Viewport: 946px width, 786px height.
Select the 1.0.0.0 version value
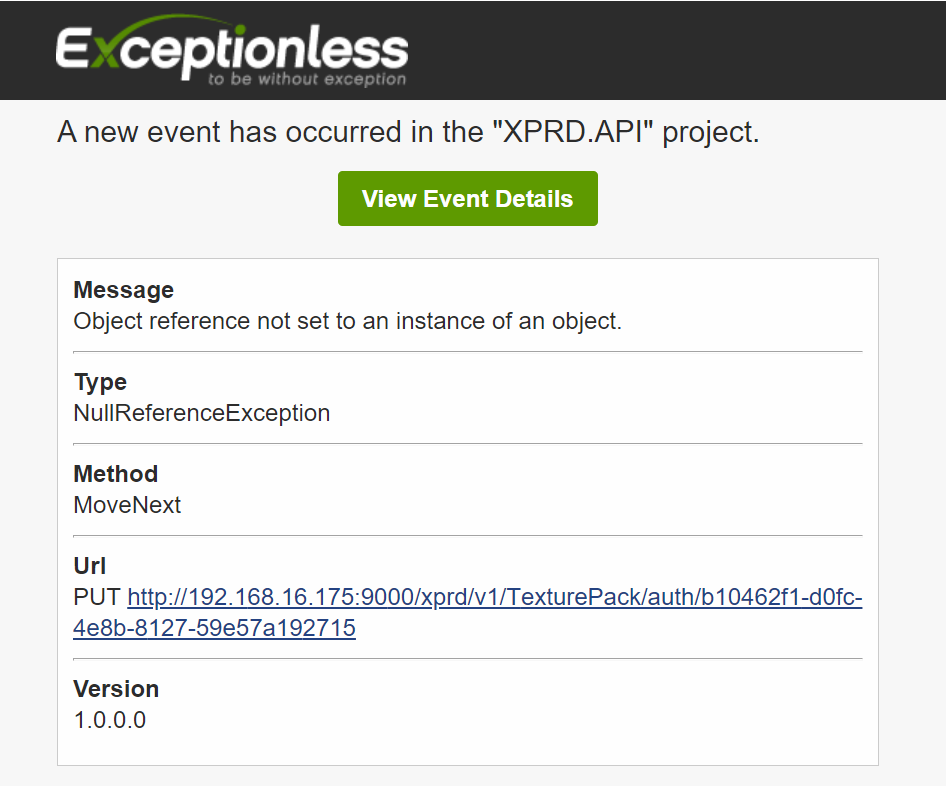pyautogui.click(x=109, y=720)
